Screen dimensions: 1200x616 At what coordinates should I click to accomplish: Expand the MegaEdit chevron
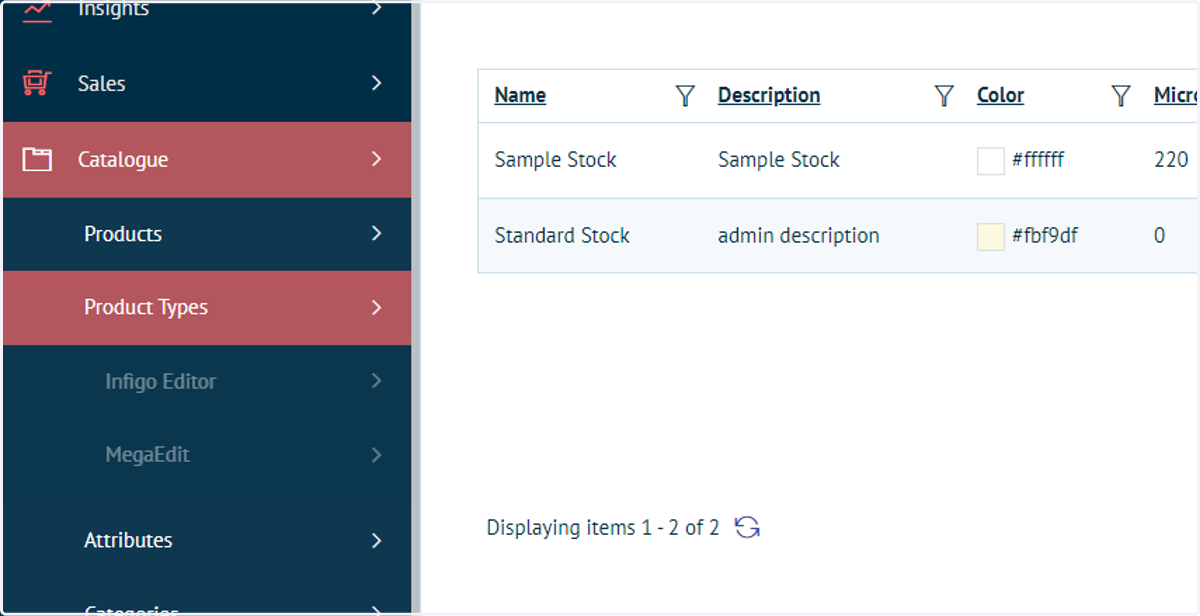[376, 455]
